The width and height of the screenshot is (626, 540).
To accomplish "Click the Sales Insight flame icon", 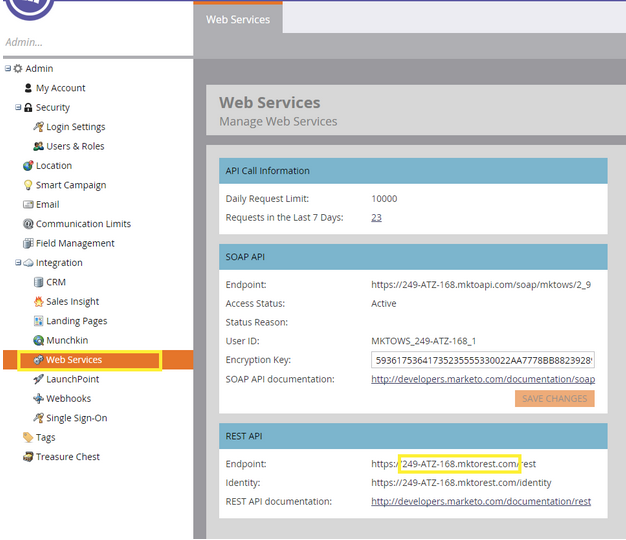I will (x=38, y=302).
